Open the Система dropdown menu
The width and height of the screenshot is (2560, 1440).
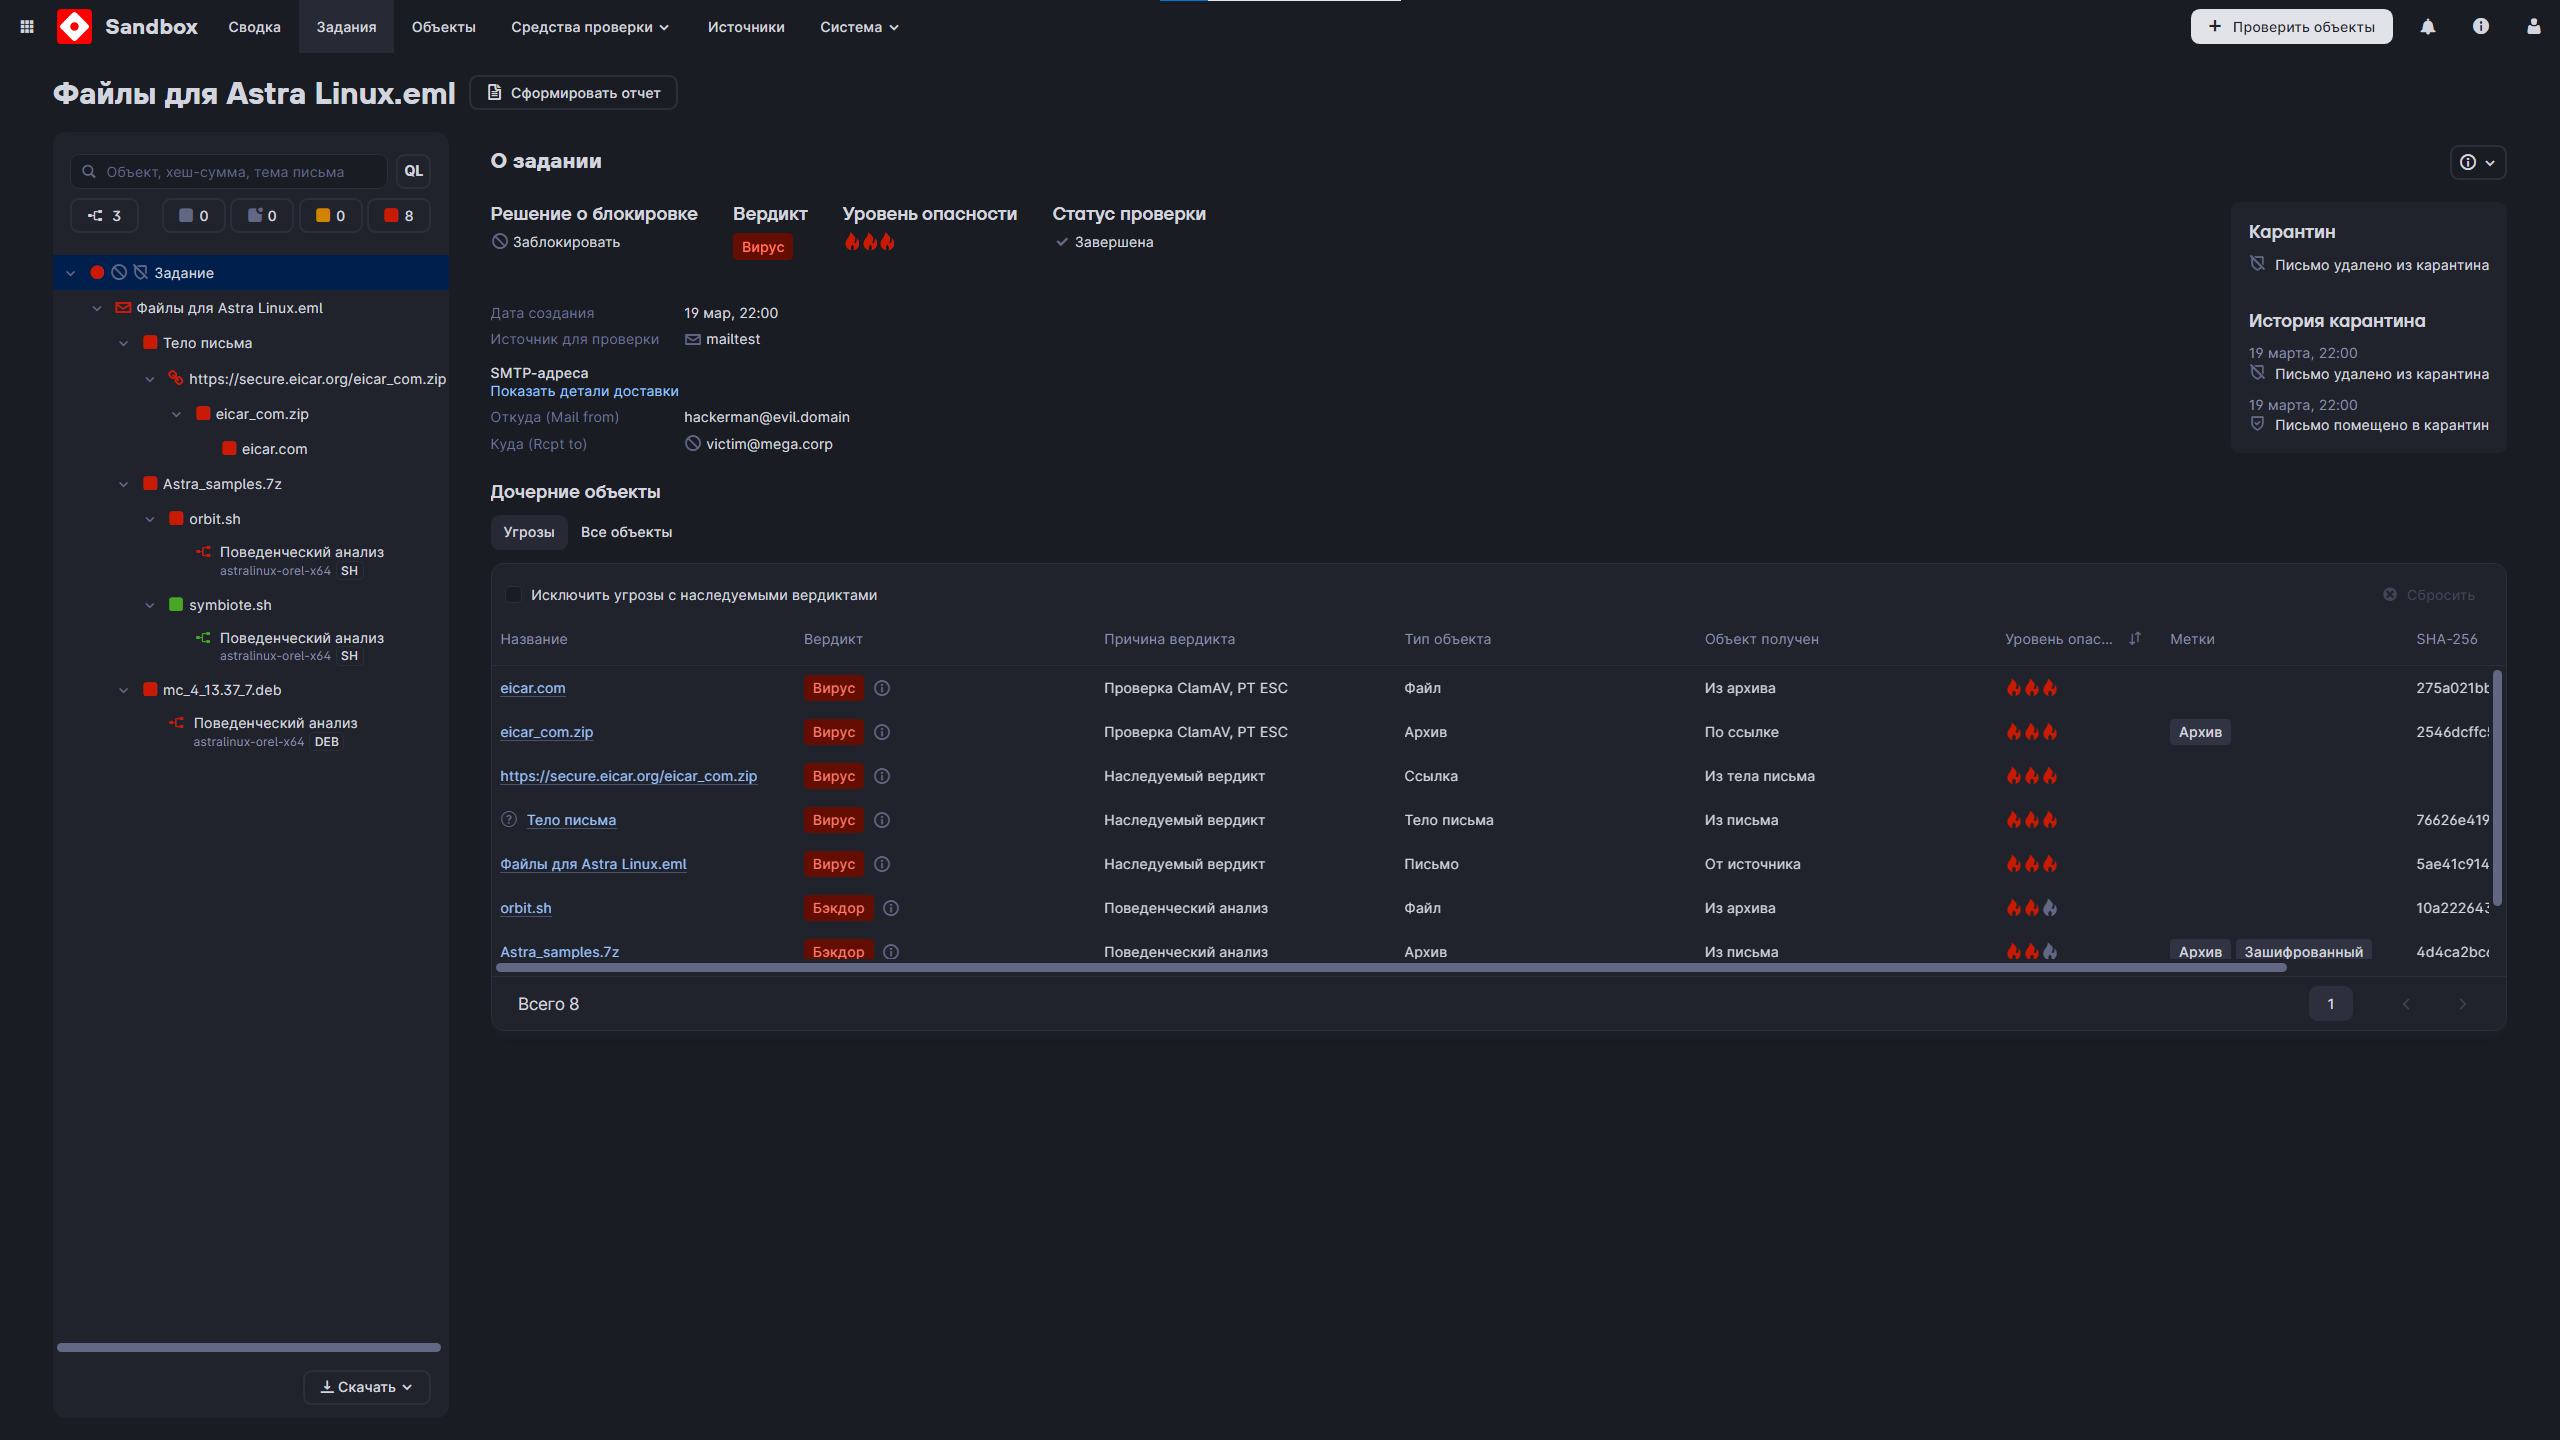pyautogui.click(x=859, y=27)
